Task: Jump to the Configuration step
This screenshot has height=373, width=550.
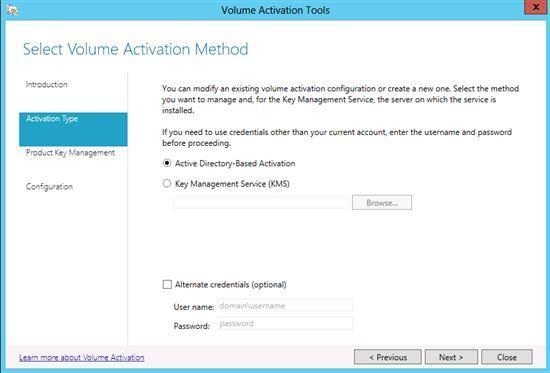Action: click(x=49, y=186)
